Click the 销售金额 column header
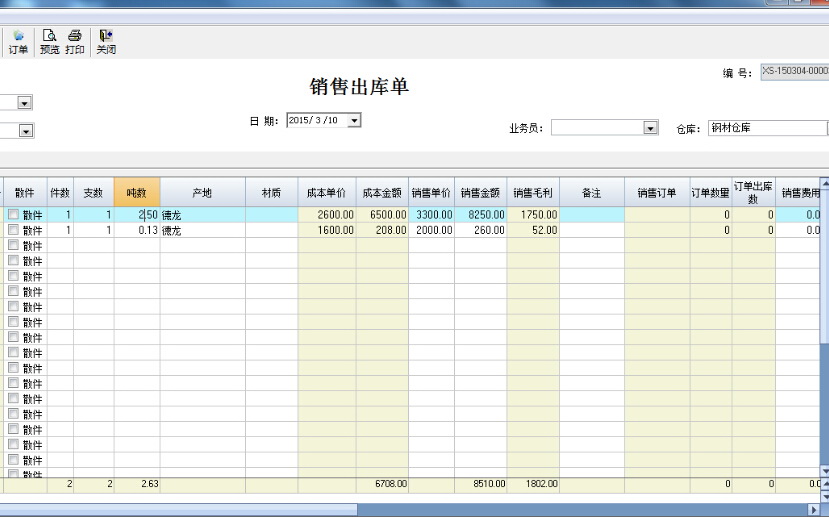 pos(481,193)
